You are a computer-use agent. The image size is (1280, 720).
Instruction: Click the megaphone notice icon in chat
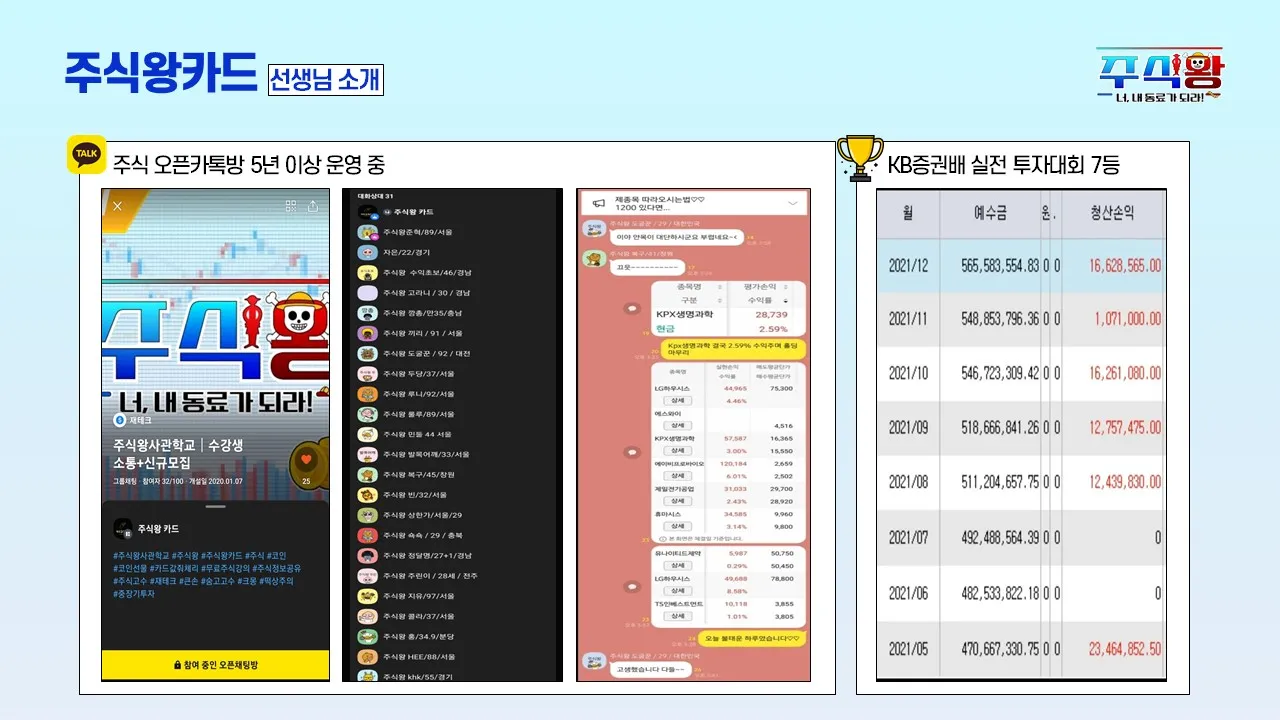(598, 203)
